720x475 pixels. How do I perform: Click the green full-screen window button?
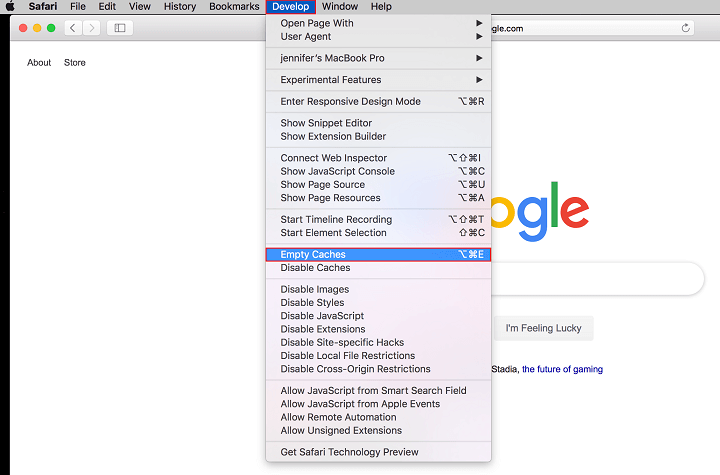[x=51, y=28]
